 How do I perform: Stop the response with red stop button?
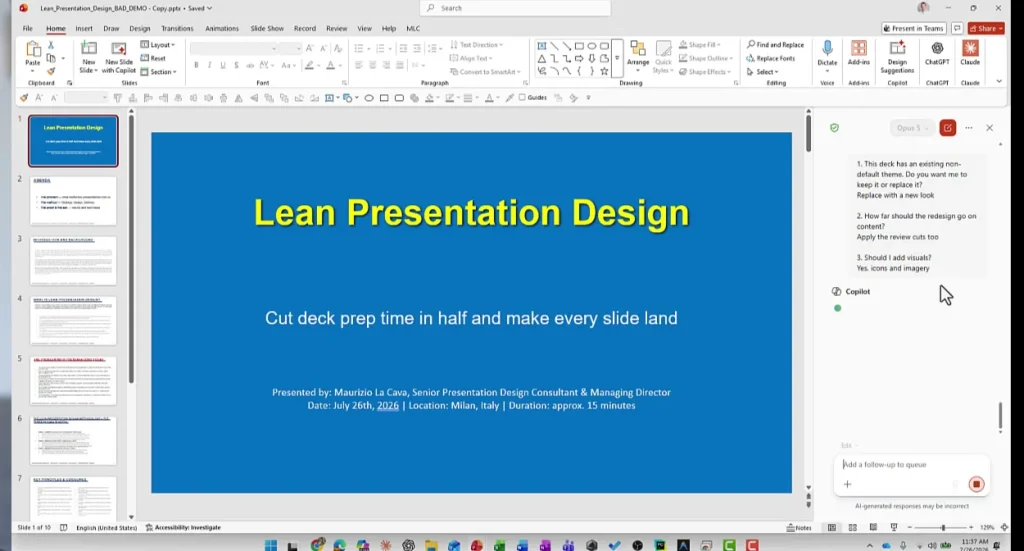pos(976,484)
